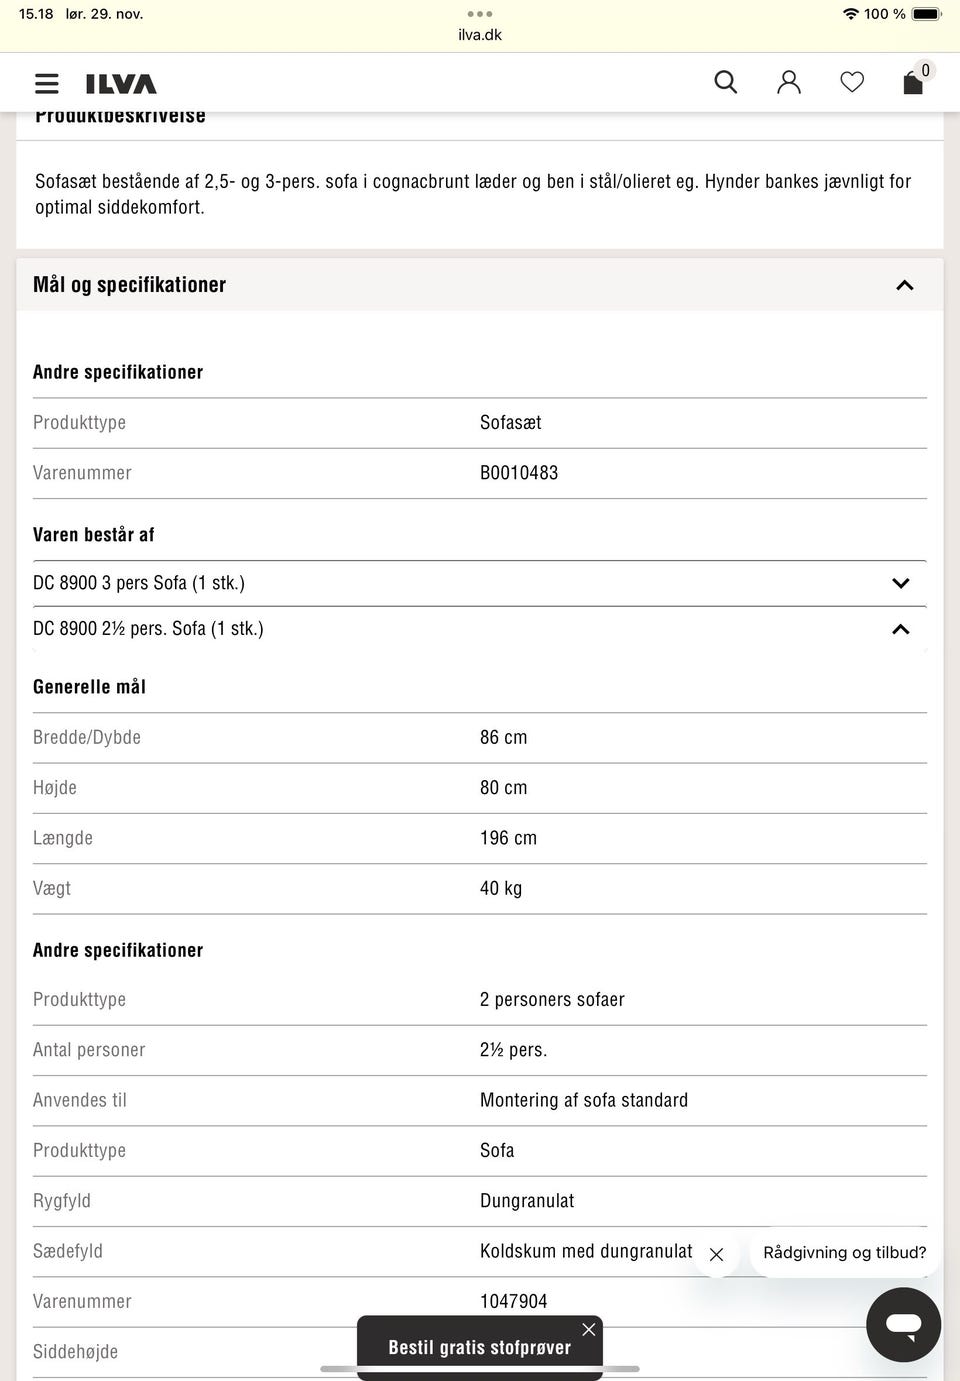Tap the DC 8900 3 pers Sofa row label

click(x=139, y=583)
